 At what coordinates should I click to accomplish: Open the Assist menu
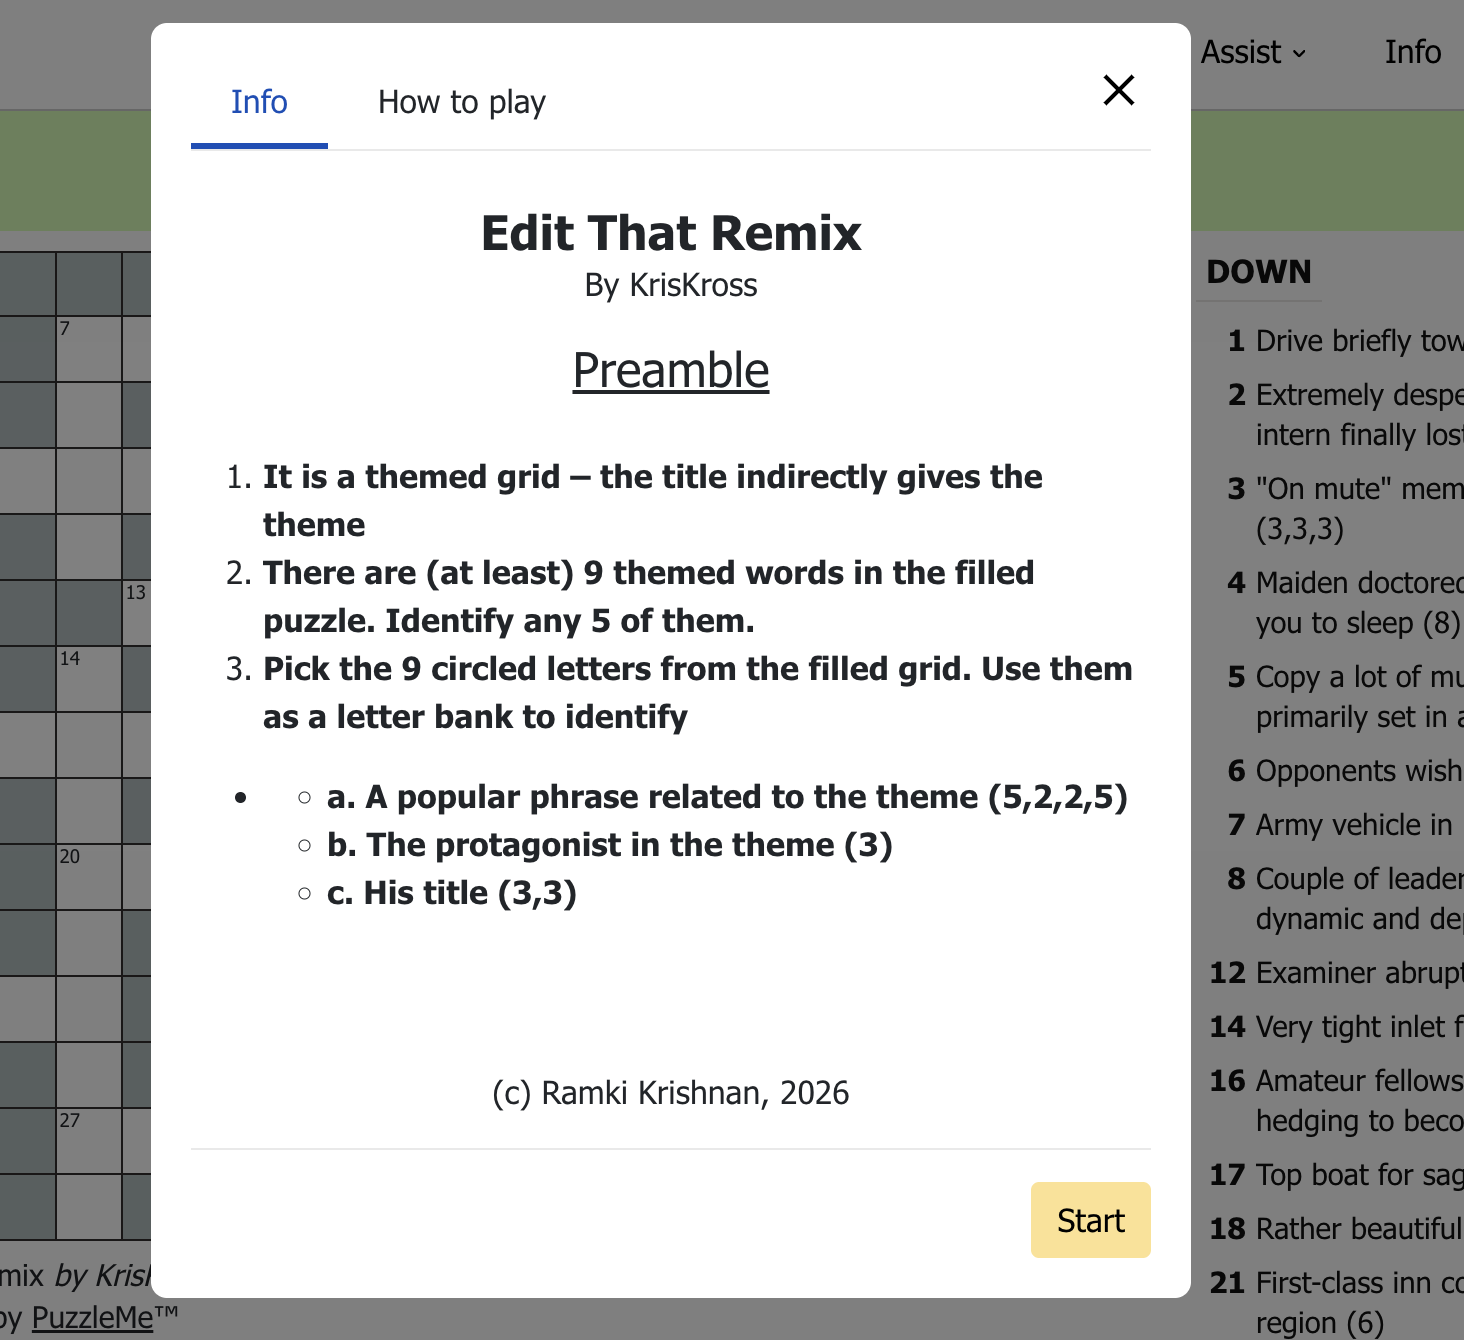click(1240, 52)
